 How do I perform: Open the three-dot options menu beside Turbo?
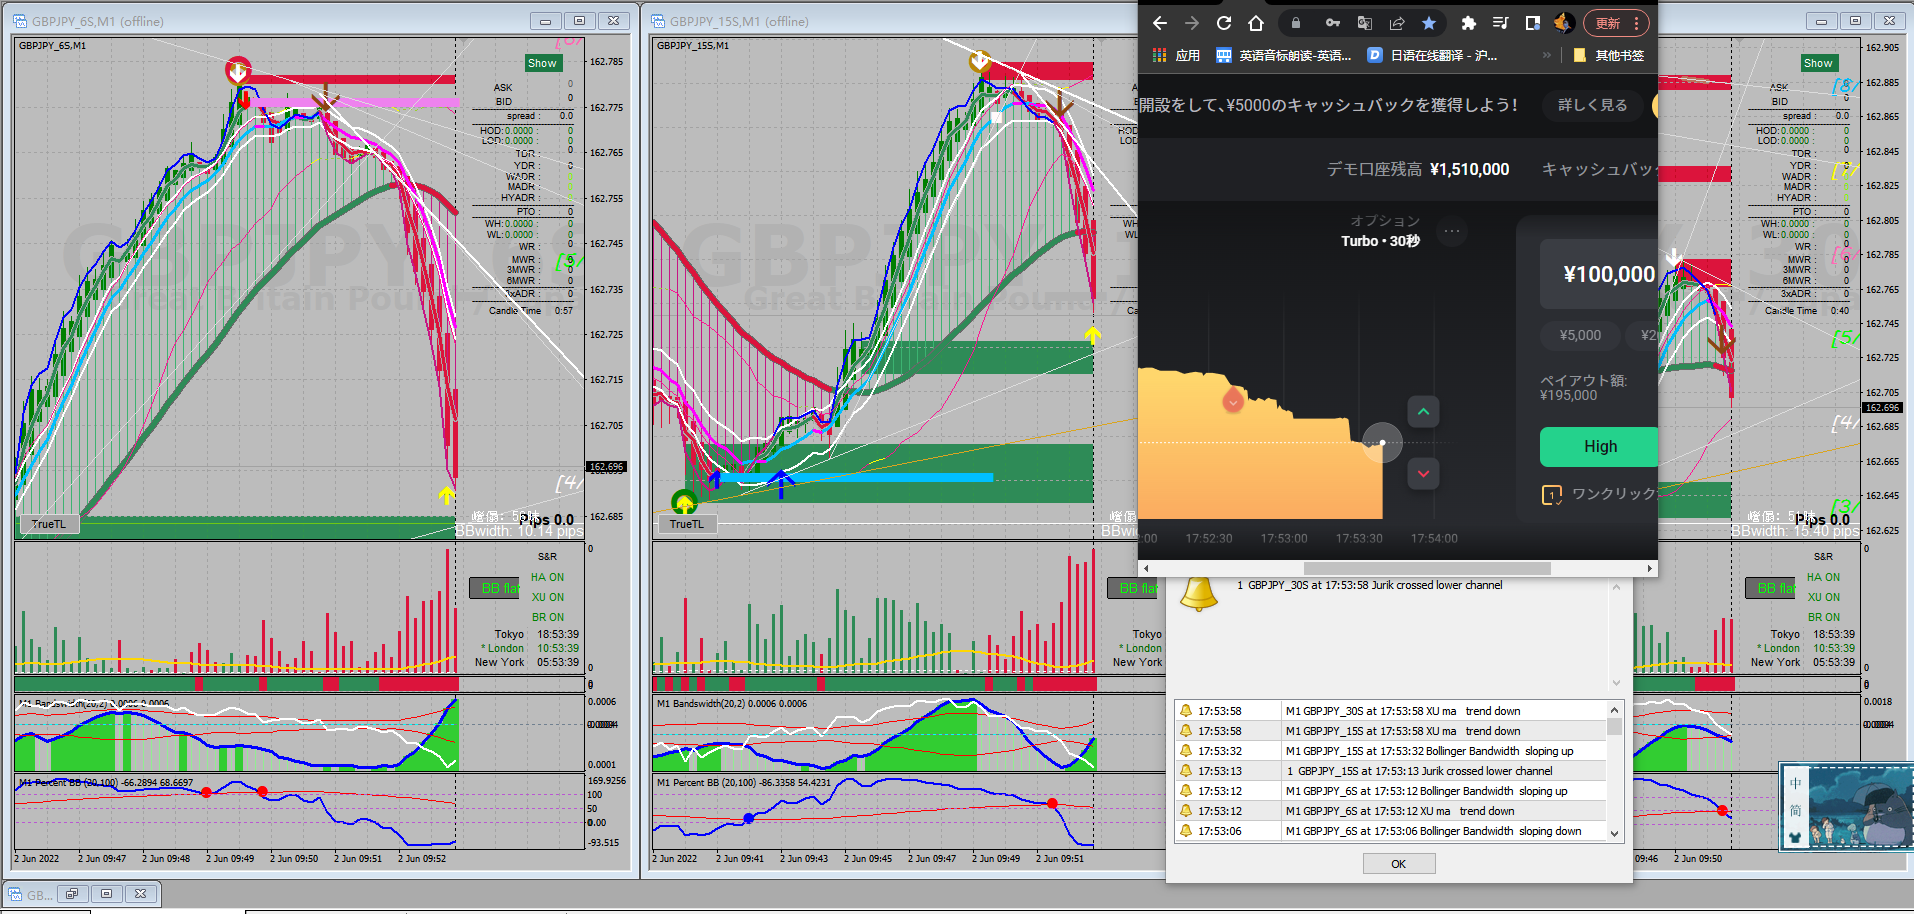(x=1451, y=232)
